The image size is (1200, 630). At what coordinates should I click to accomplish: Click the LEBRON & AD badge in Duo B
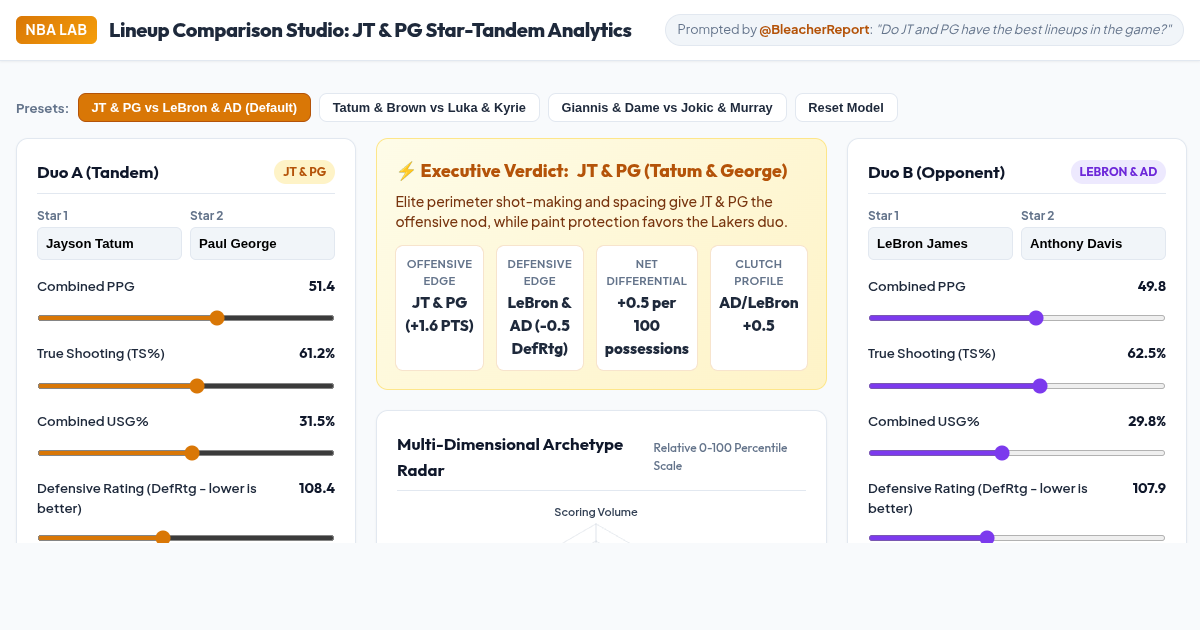click(x=1118, y=172)
